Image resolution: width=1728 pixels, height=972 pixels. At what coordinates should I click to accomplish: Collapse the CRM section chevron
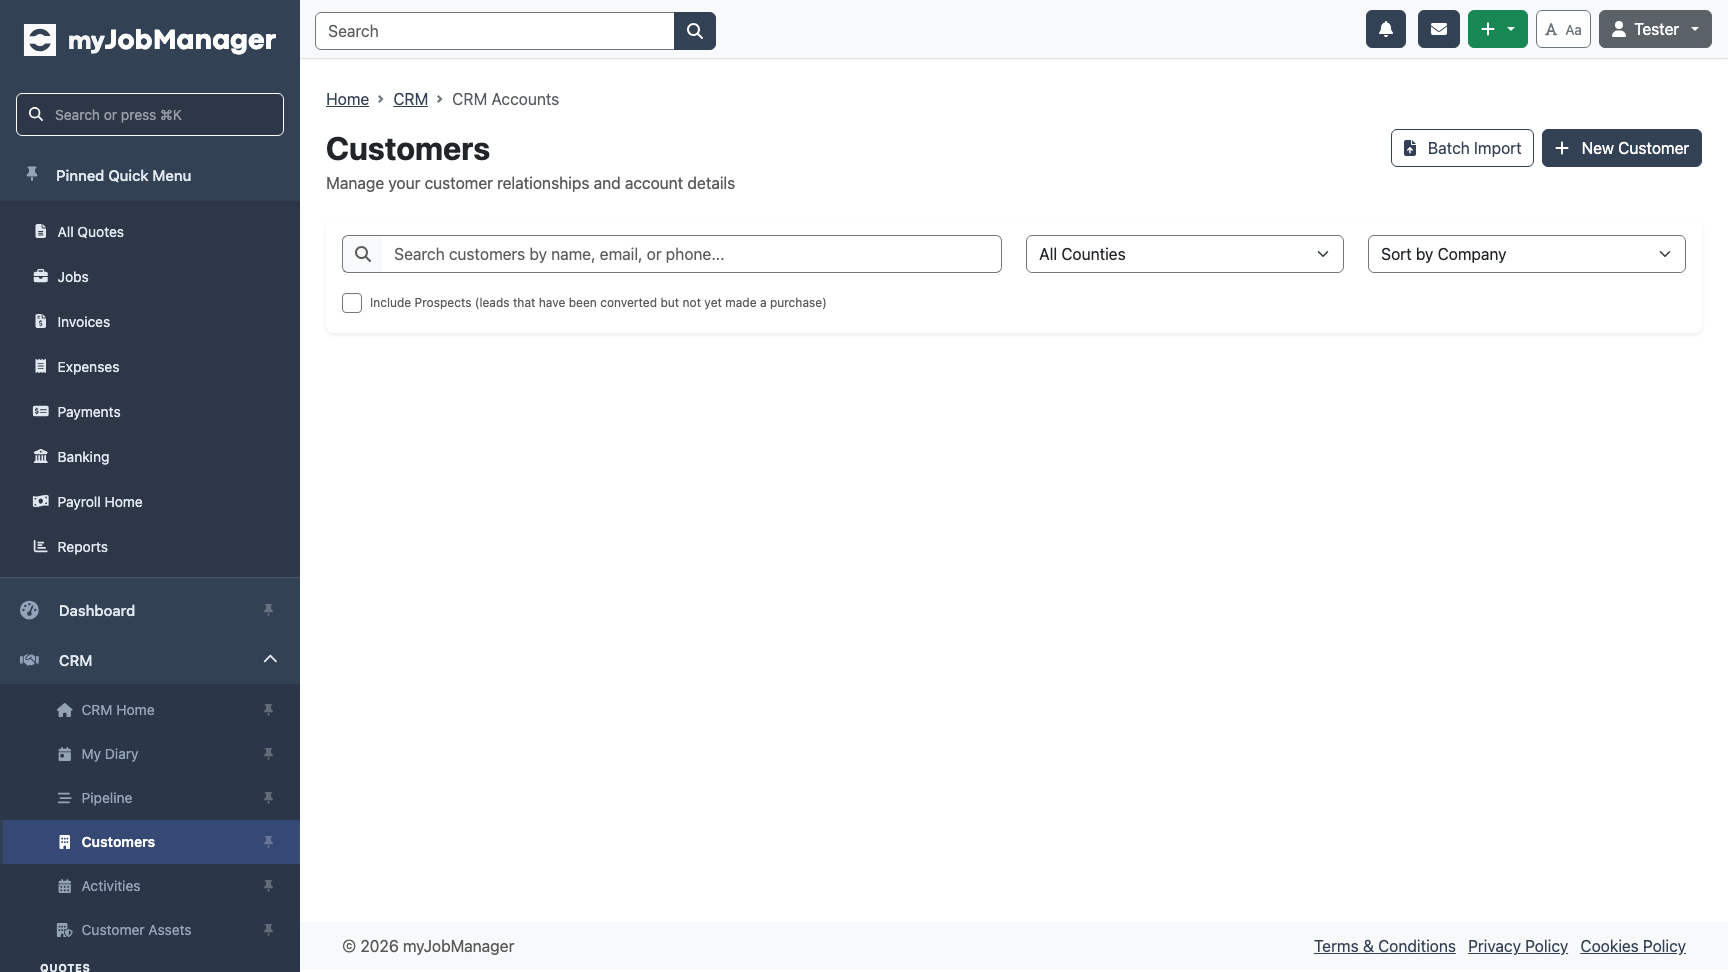pyautogui.click(x=270, y=659)
